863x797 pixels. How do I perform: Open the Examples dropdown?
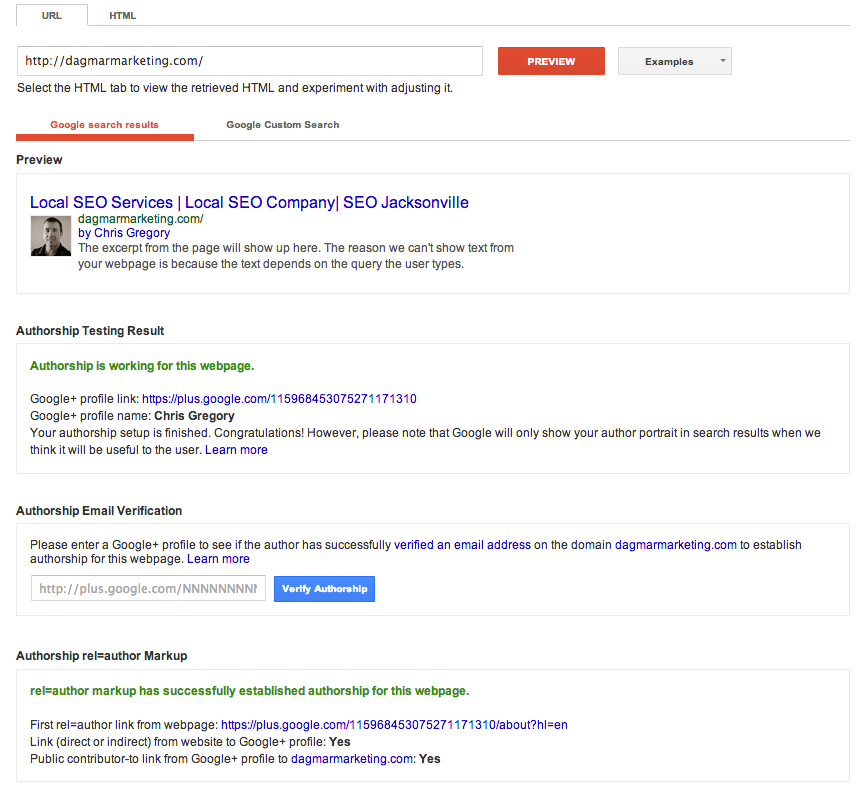(675, 61)
